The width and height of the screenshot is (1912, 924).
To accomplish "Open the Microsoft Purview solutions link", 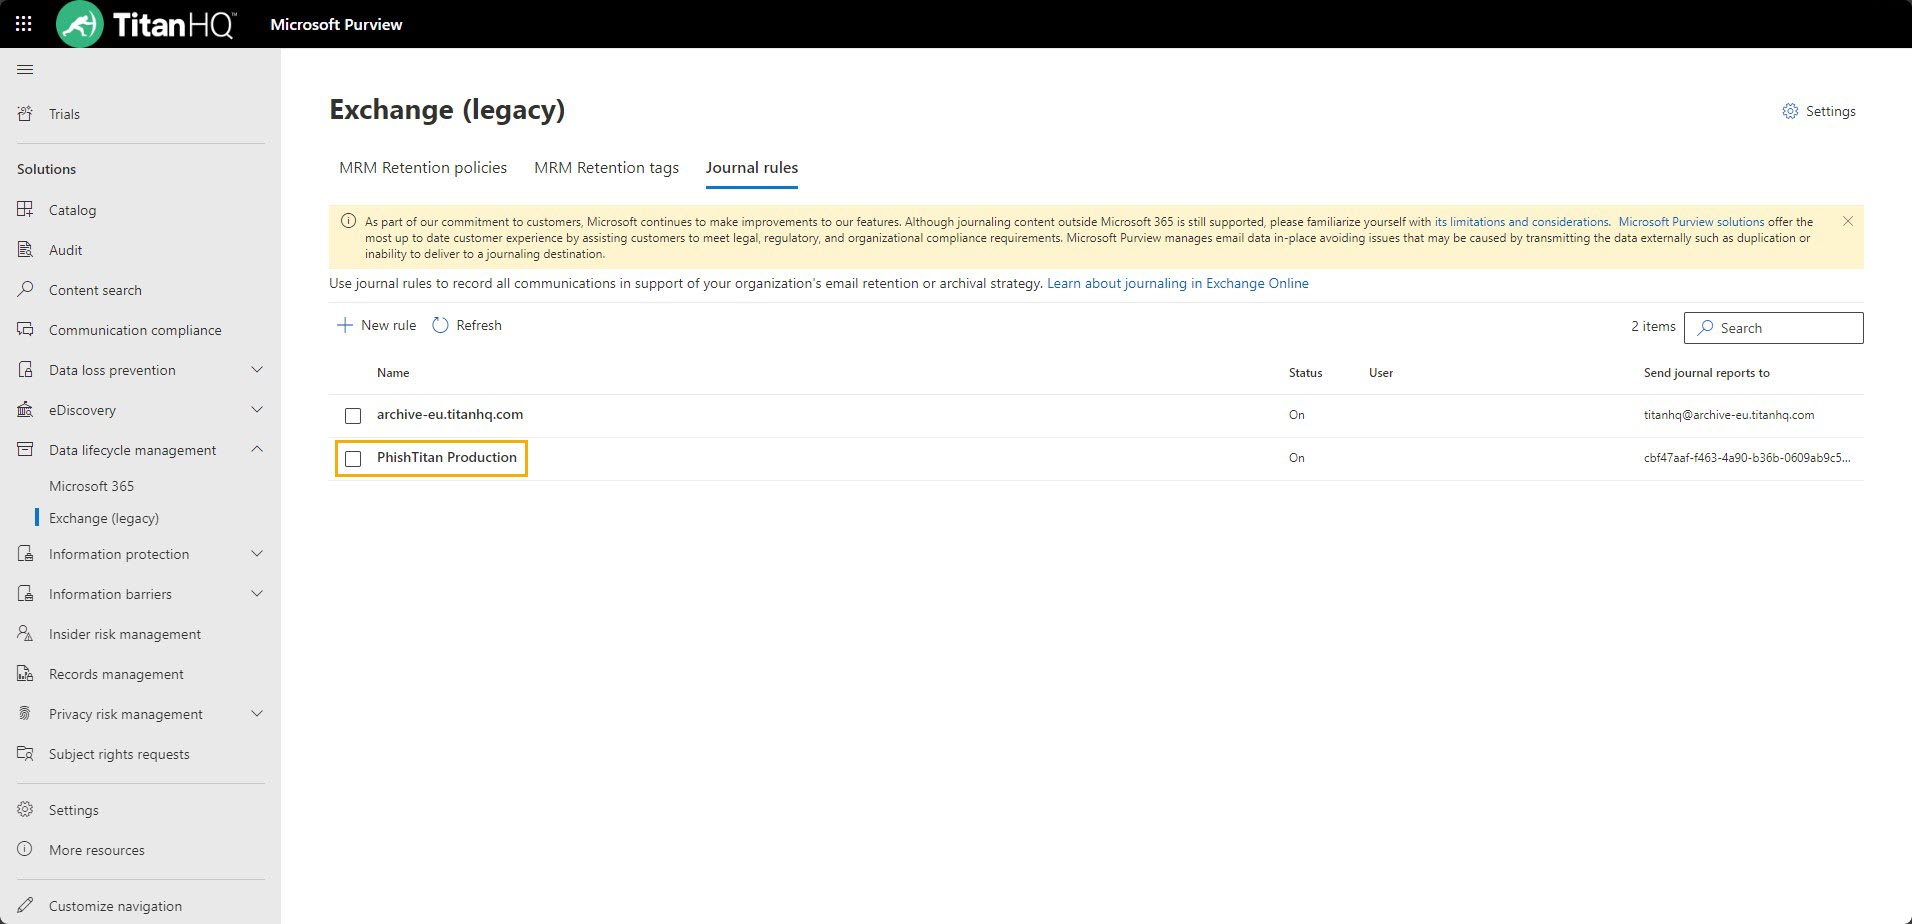I will (1691, 222).
